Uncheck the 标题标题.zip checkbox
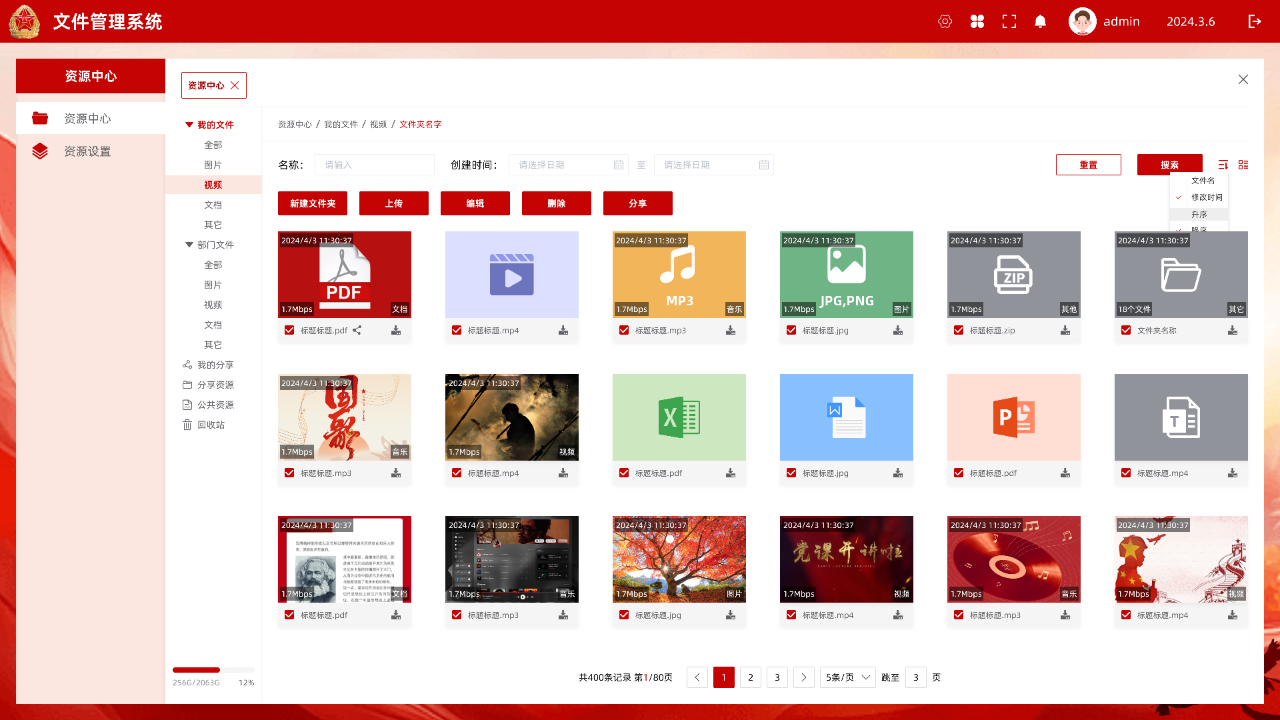The image size is (1280, 720). point(959,330)
